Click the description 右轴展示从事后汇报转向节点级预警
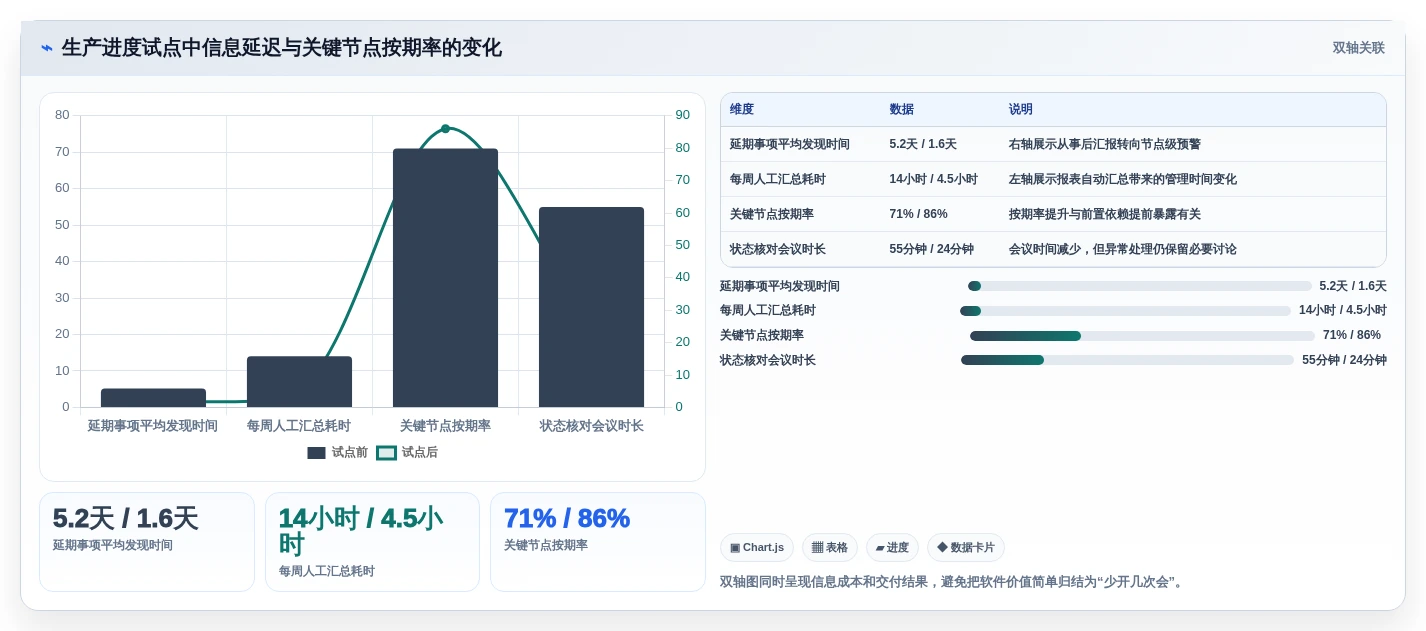 [1105, 145]
